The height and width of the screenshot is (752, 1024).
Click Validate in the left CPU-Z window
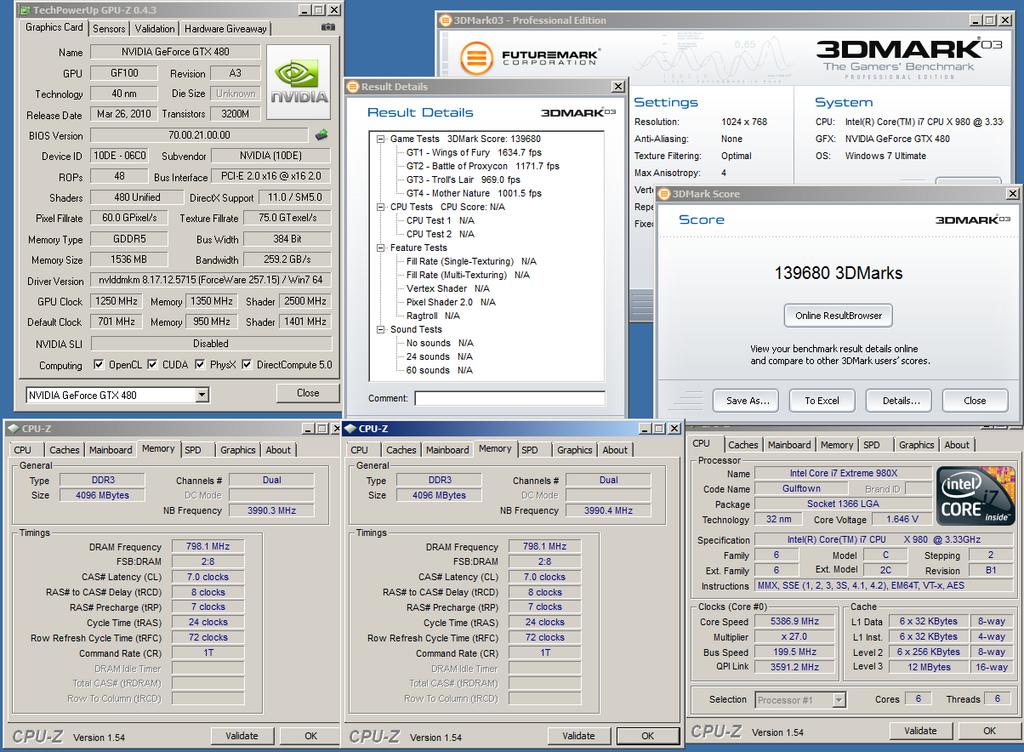242,736
